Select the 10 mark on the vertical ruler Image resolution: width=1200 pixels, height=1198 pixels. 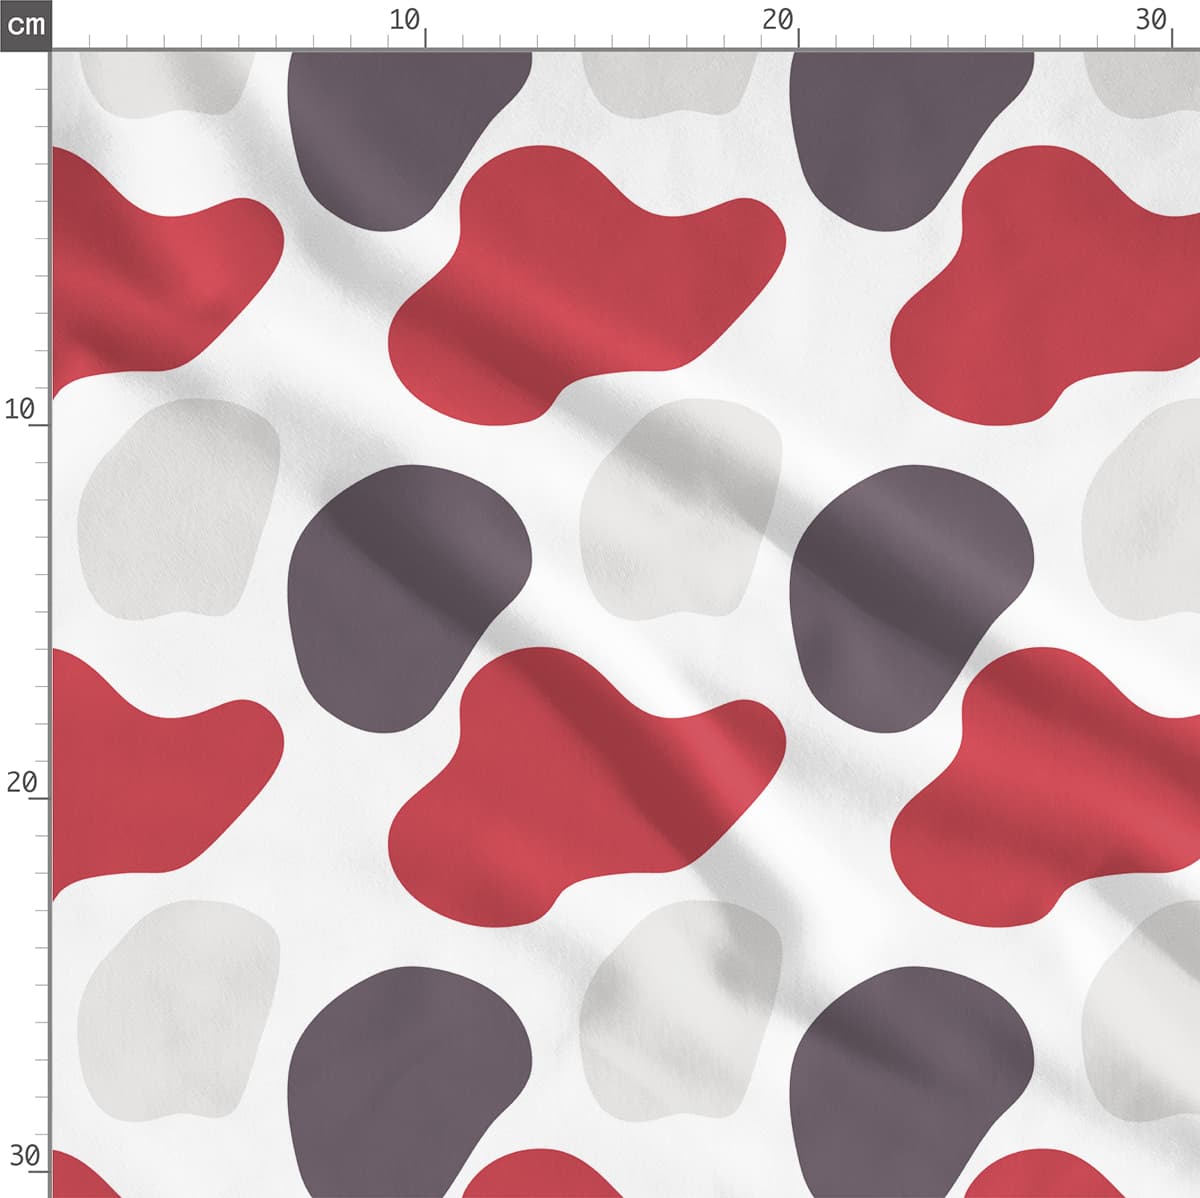[20, 409]
